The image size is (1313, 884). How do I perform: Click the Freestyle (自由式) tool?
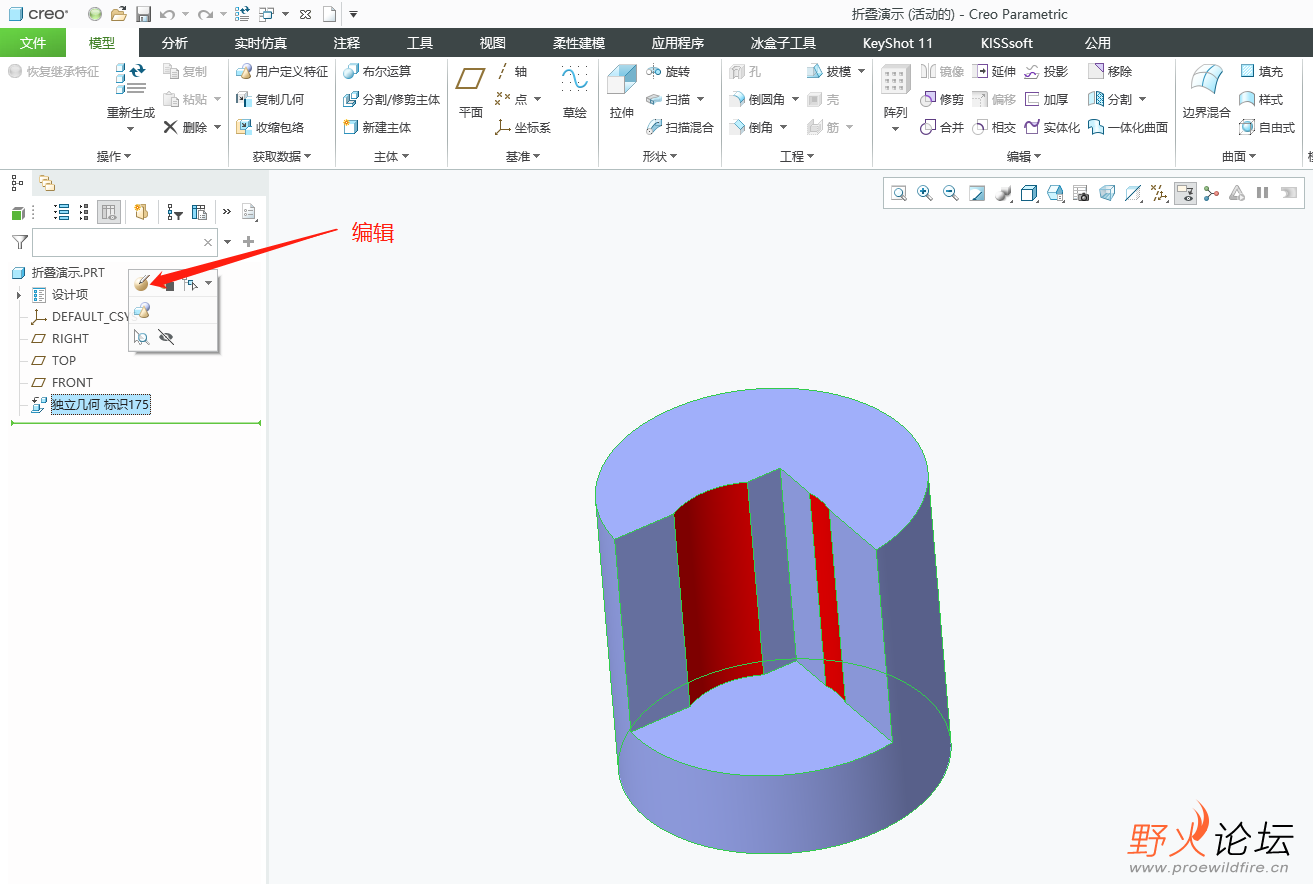click(x=1267, y=128)
